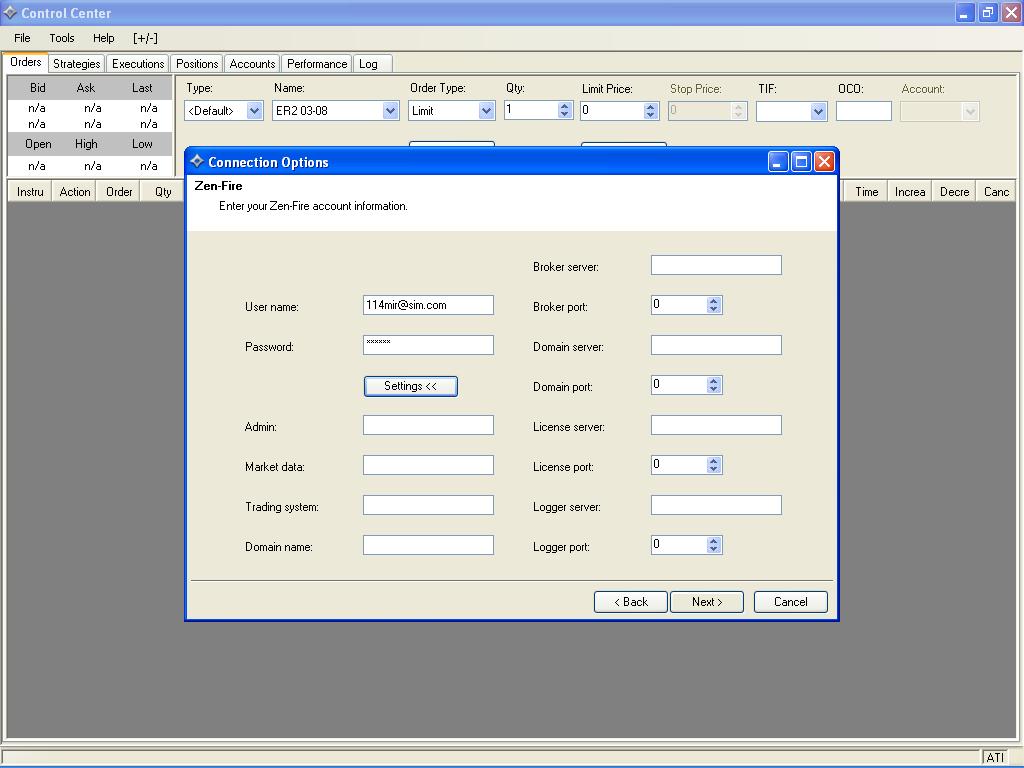
Task: Collapse advanced options with Settings << button
Action: pos(410,386)
